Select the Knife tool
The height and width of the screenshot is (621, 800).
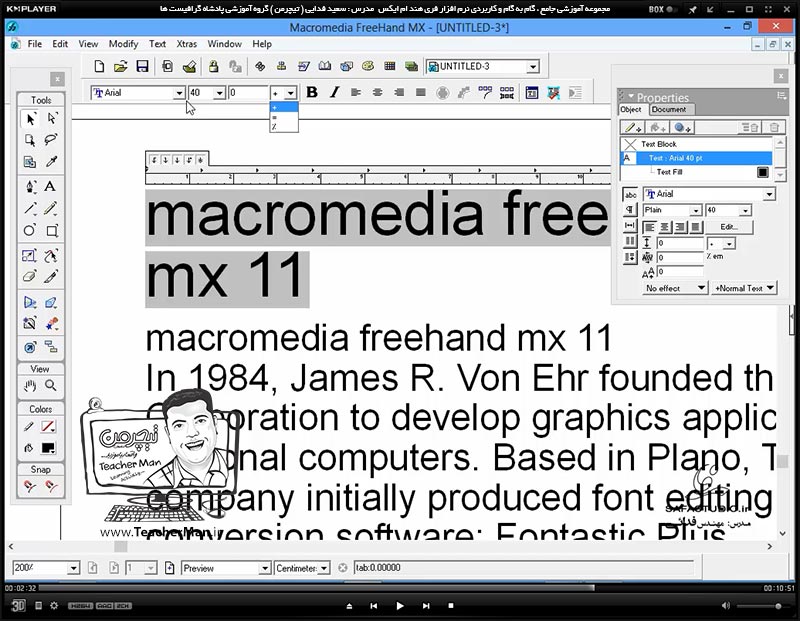[x=52, y=277]
